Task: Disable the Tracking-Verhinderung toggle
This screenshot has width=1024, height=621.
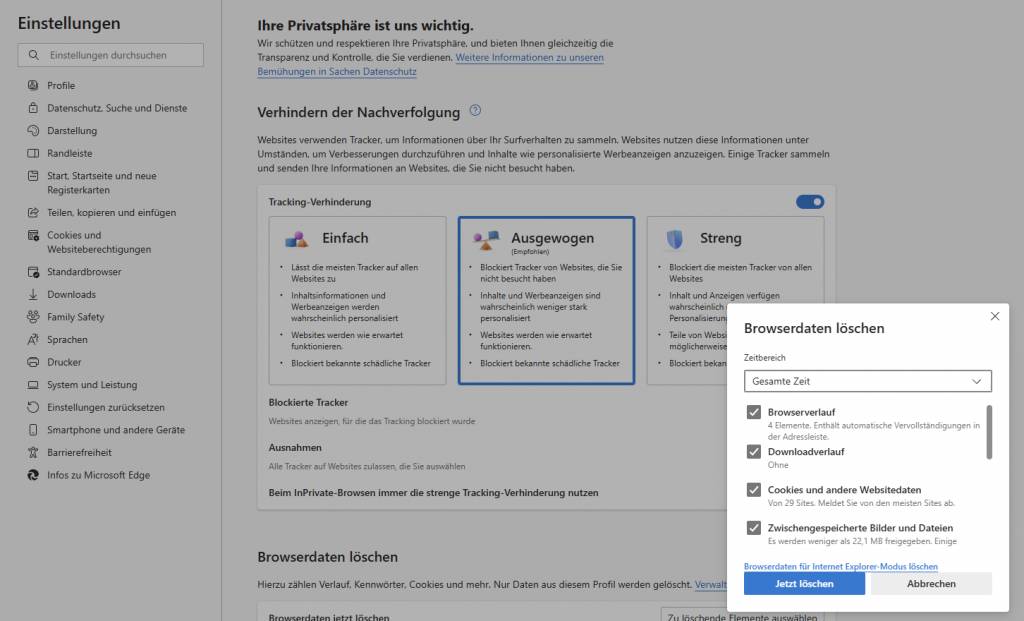Action: [x=809, y=201]
